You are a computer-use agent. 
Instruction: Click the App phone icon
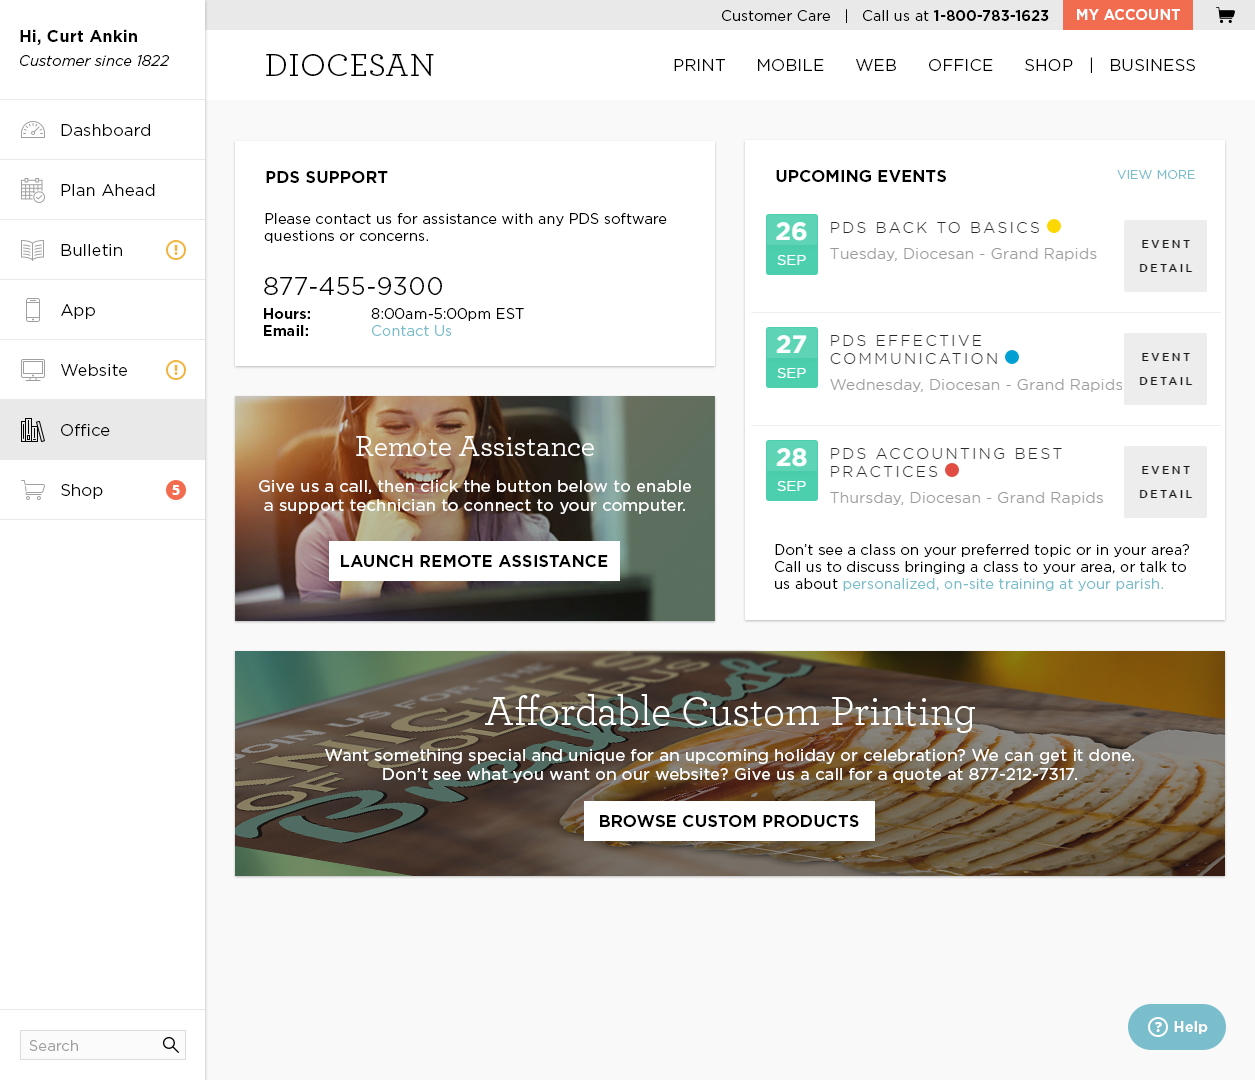33,310
